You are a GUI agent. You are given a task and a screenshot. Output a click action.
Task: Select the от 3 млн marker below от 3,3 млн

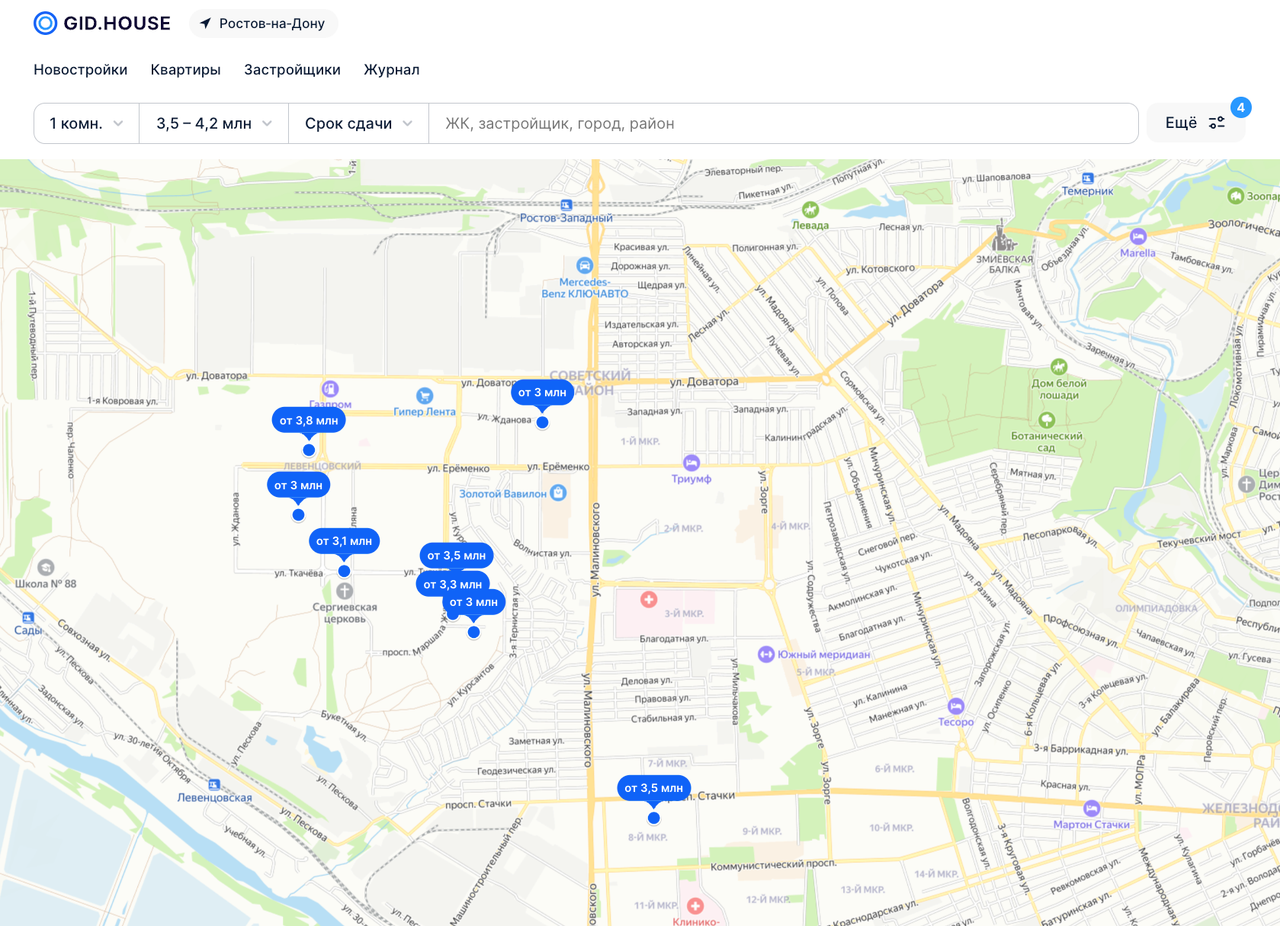(x=474, y=602)
